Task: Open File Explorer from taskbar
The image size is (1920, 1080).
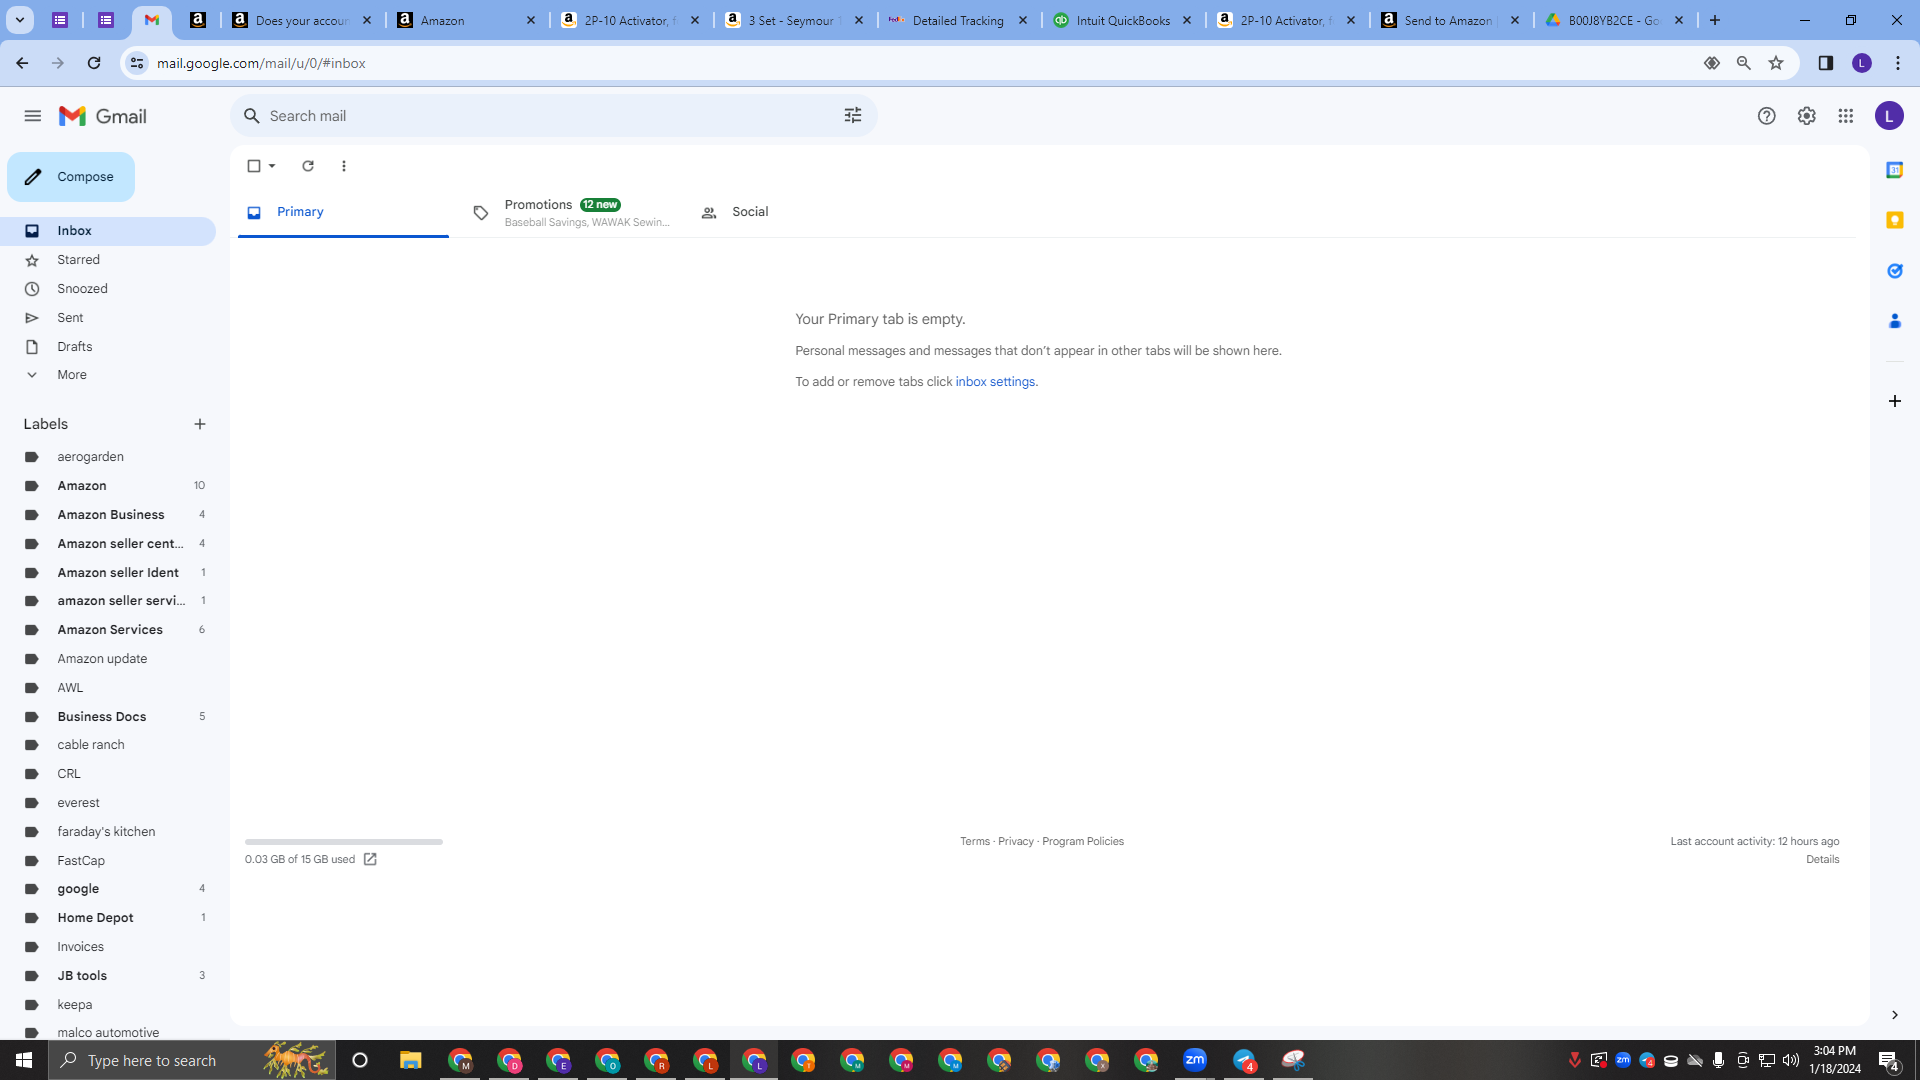Action: [411, 1060]
